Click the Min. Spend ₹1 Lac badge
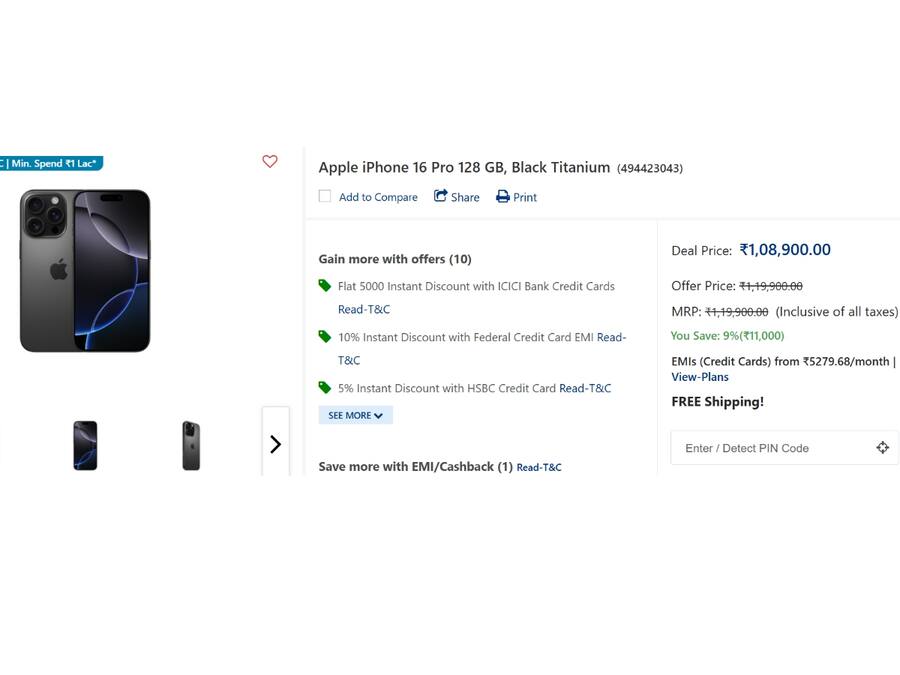Image resolution: width=900 pixels, height=675 pixels. point(50,162)
